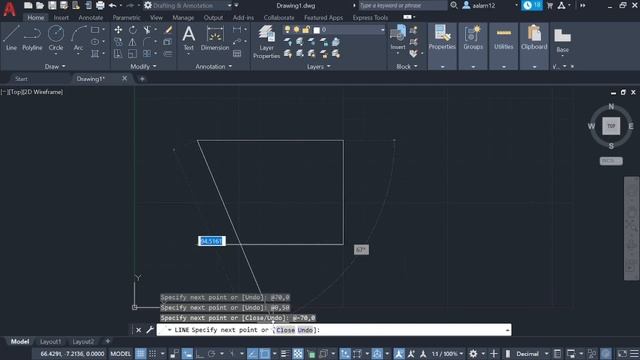The width and height of the screenshot is (640, 360).
Task: Select the Line drawing tool
Action: click(11, 38)
